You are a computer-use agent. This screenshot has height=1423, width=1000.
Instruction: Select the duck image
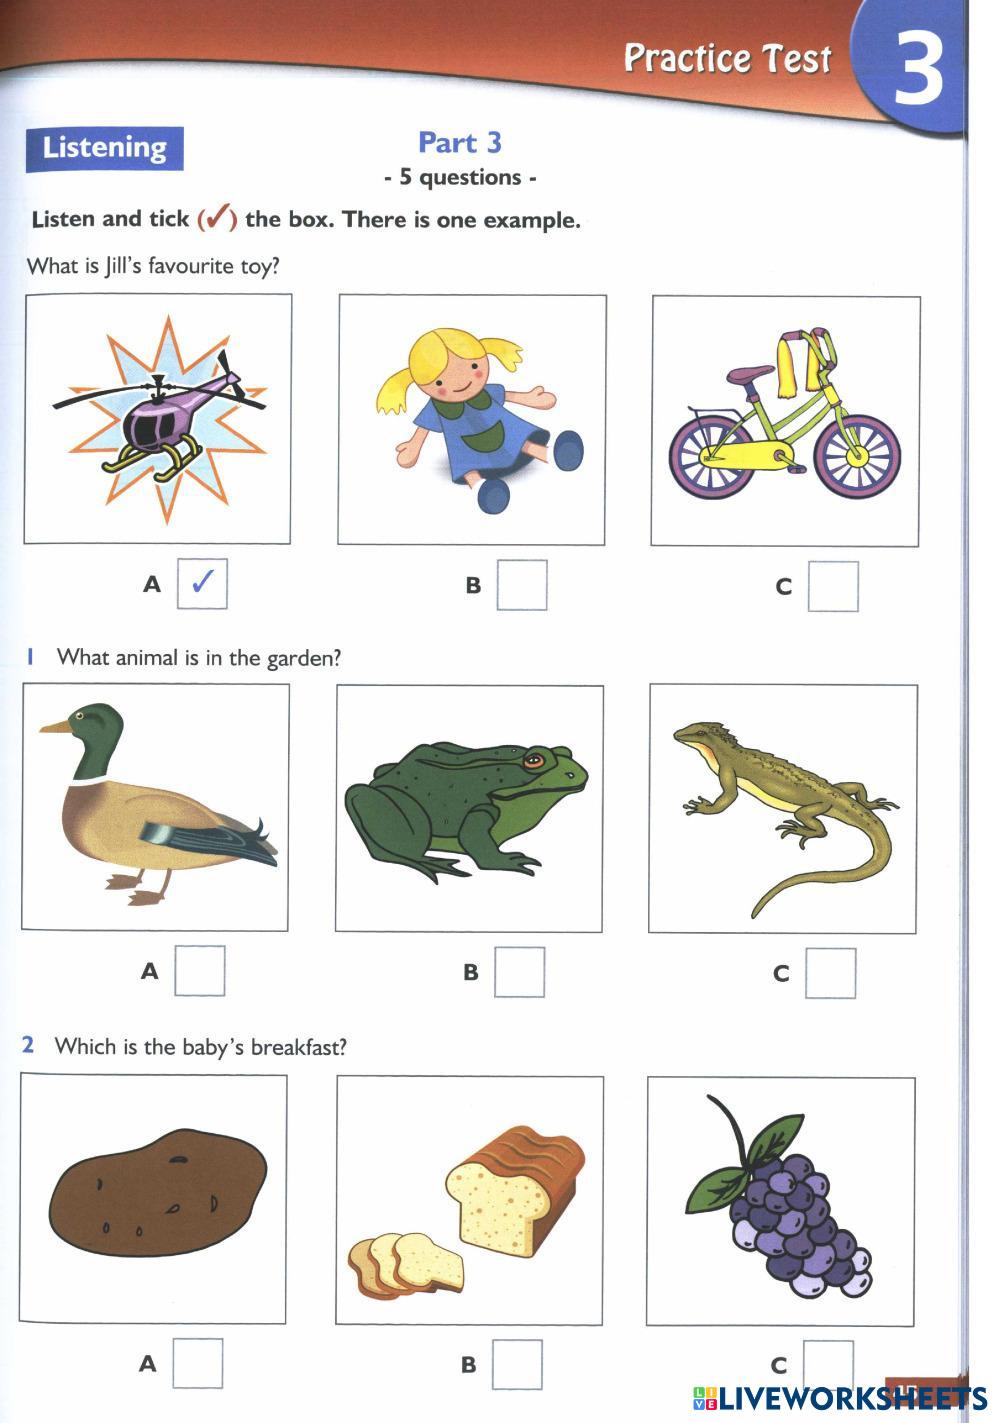(x=156, y=808)
